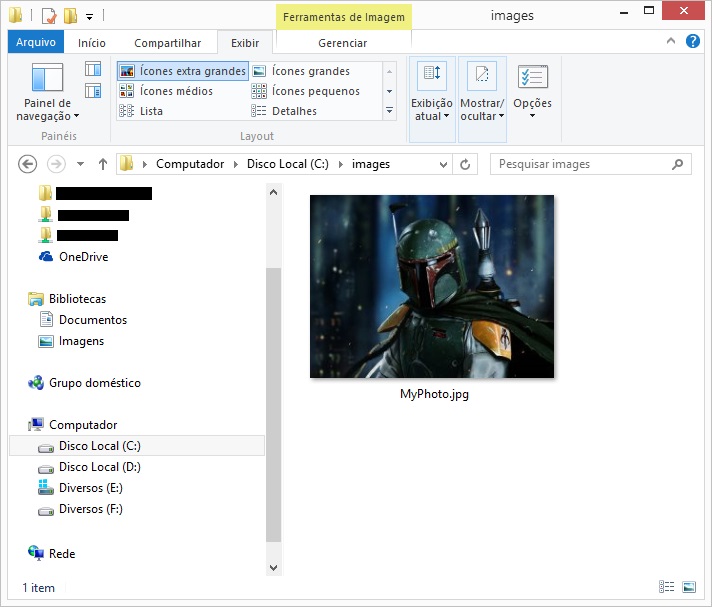Go up one folder level
This screenshot has width=712, height=607.
coord(103,164)
